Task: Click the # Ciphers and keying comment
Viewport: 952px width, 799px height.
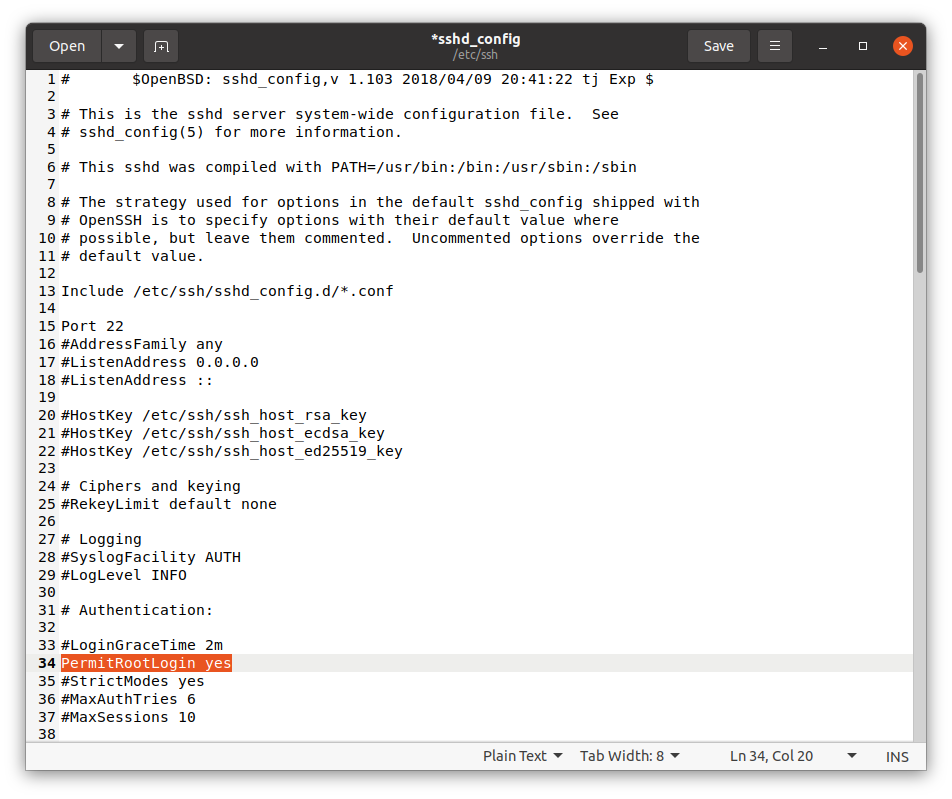Action: pos(151,486)
